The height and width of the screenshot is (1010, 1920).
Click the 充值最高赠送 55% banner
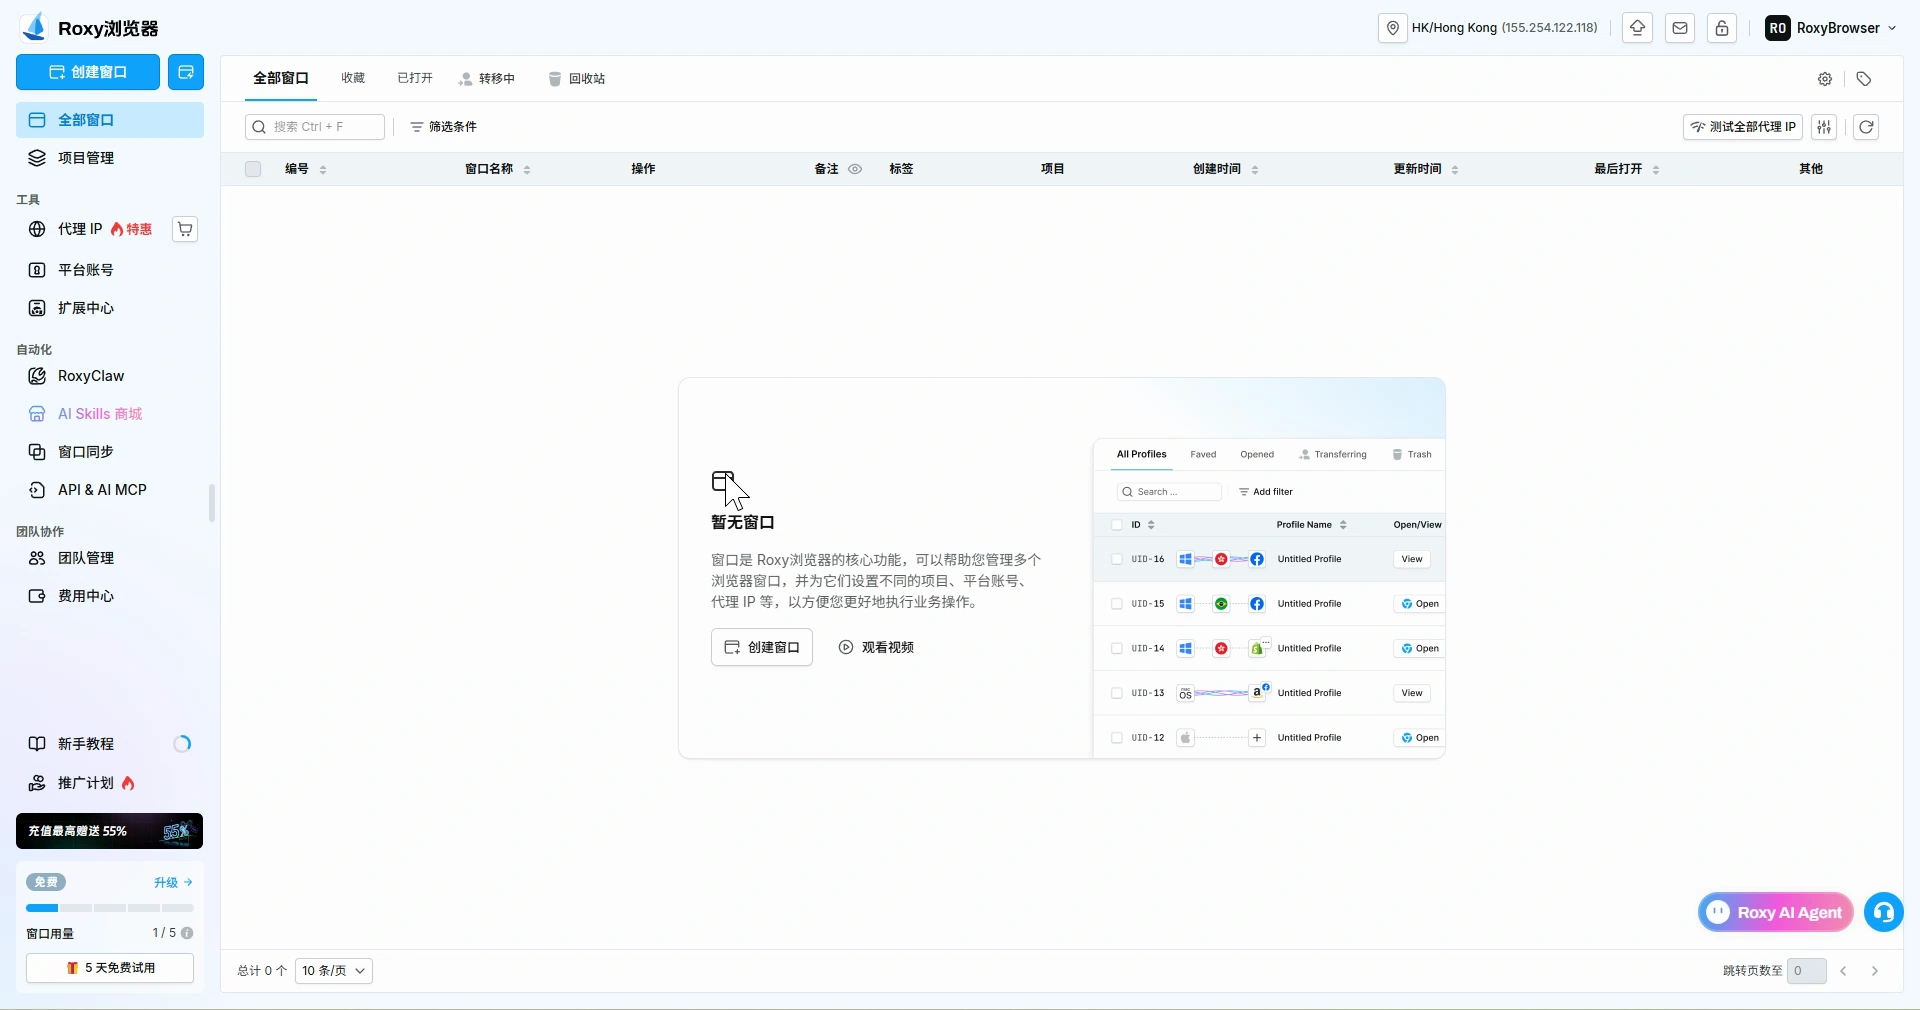[x=109, y=831]
